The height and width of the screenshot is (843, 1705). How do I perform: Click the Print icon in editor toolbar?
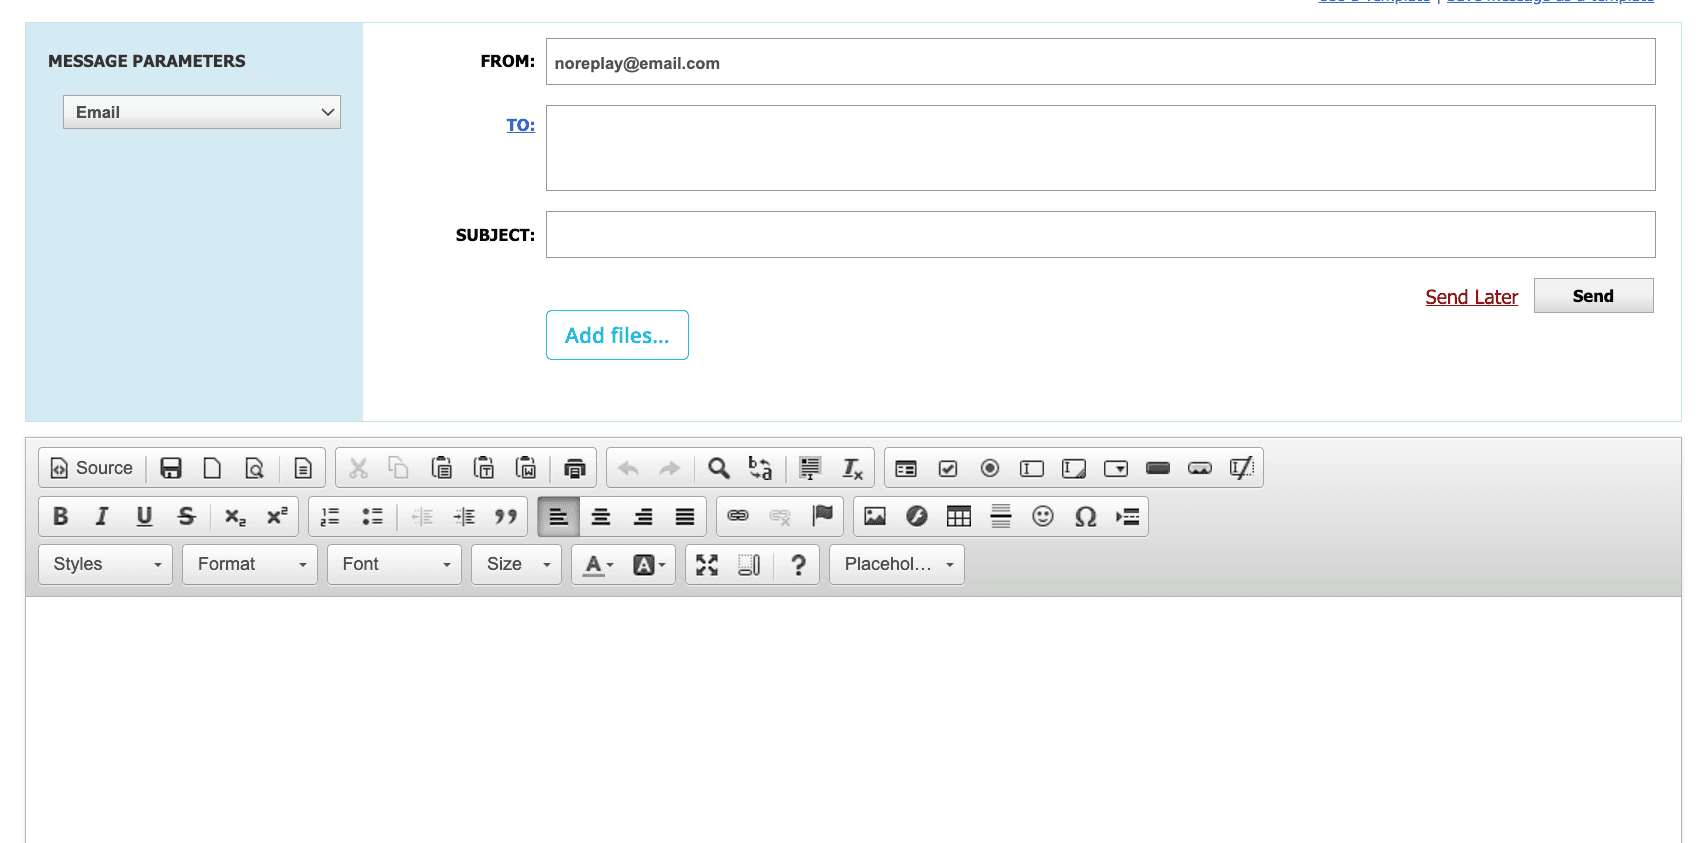click(x=574, y=468)
